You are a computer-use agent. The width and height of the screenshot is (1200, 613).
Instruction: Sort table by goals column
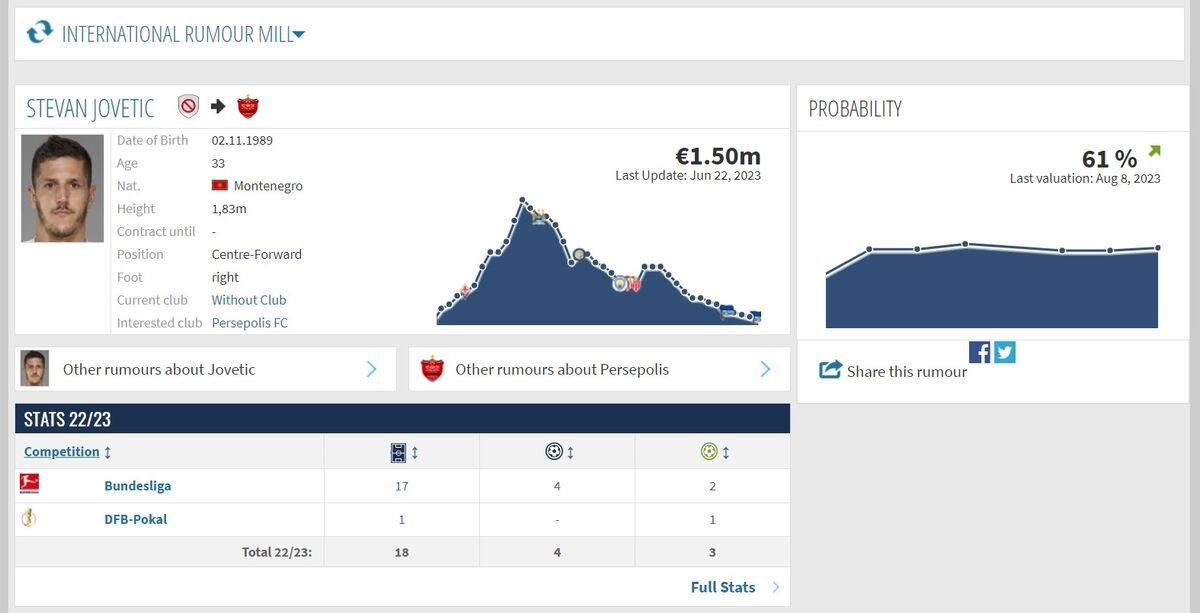[x=558, y=452]
